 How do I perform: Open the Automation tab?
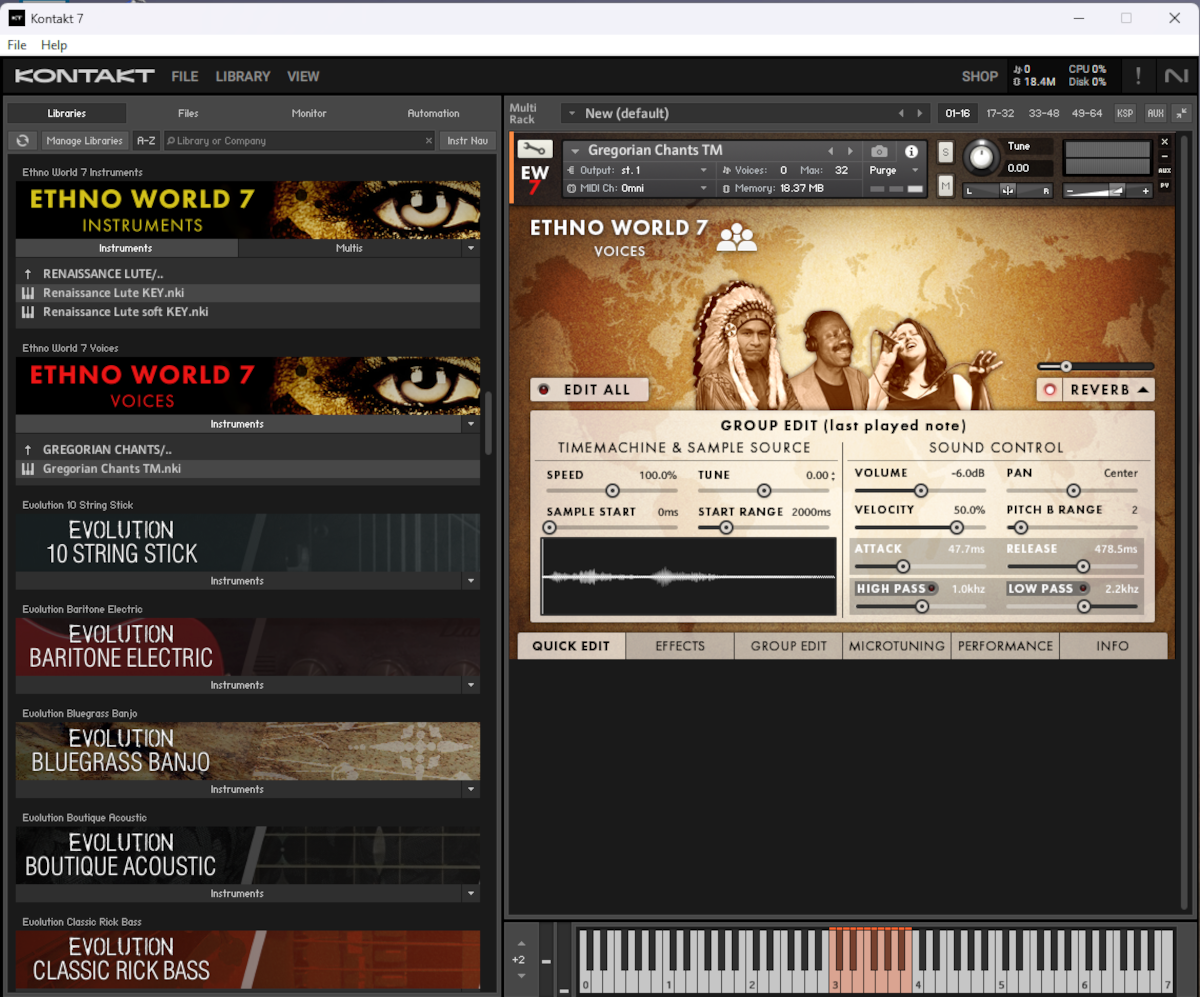pos(434,113)
